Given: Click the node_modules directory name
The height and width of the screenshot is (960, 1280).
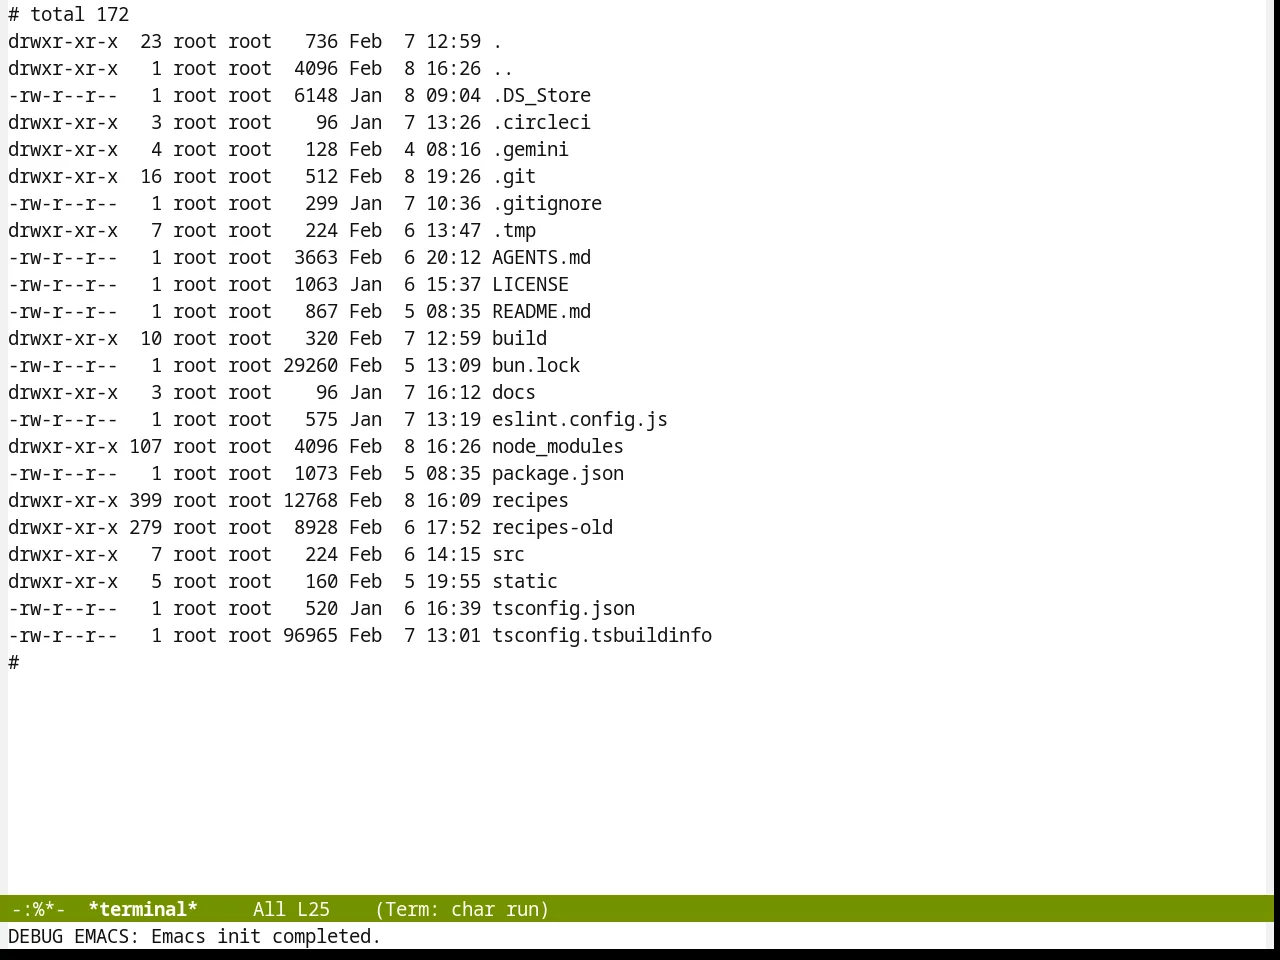Looking at the screenshot, I should [558, 446].
